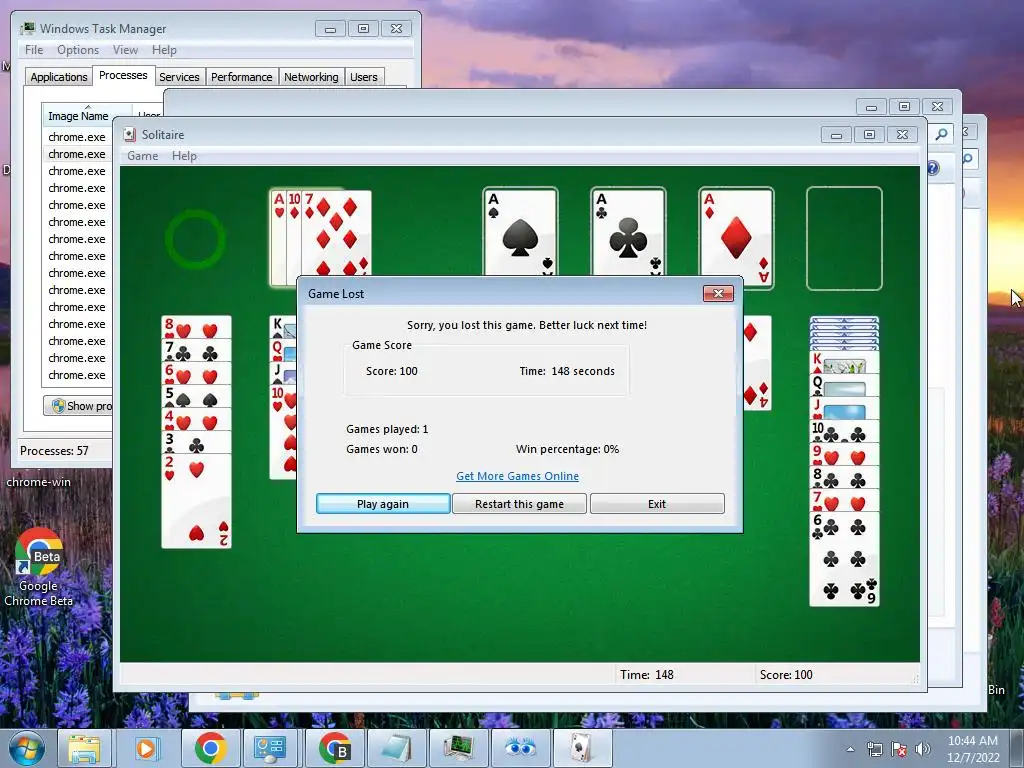Click the Solitaire window title icon
The width and height of the screenshot is (1024, 768).
(x=129, y=135)
